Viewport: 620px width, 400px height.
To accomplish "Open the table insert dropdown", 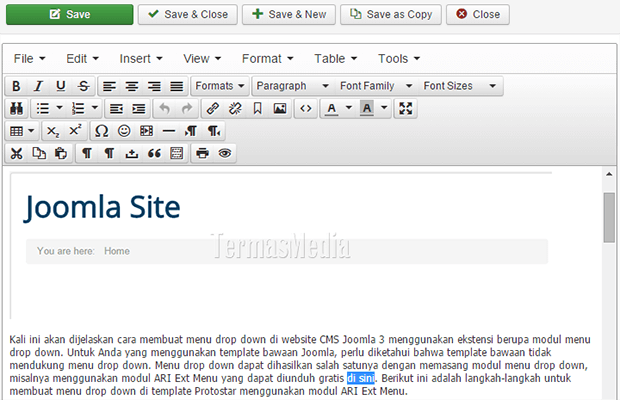I will pyautogui.click(x=22, y=131).
